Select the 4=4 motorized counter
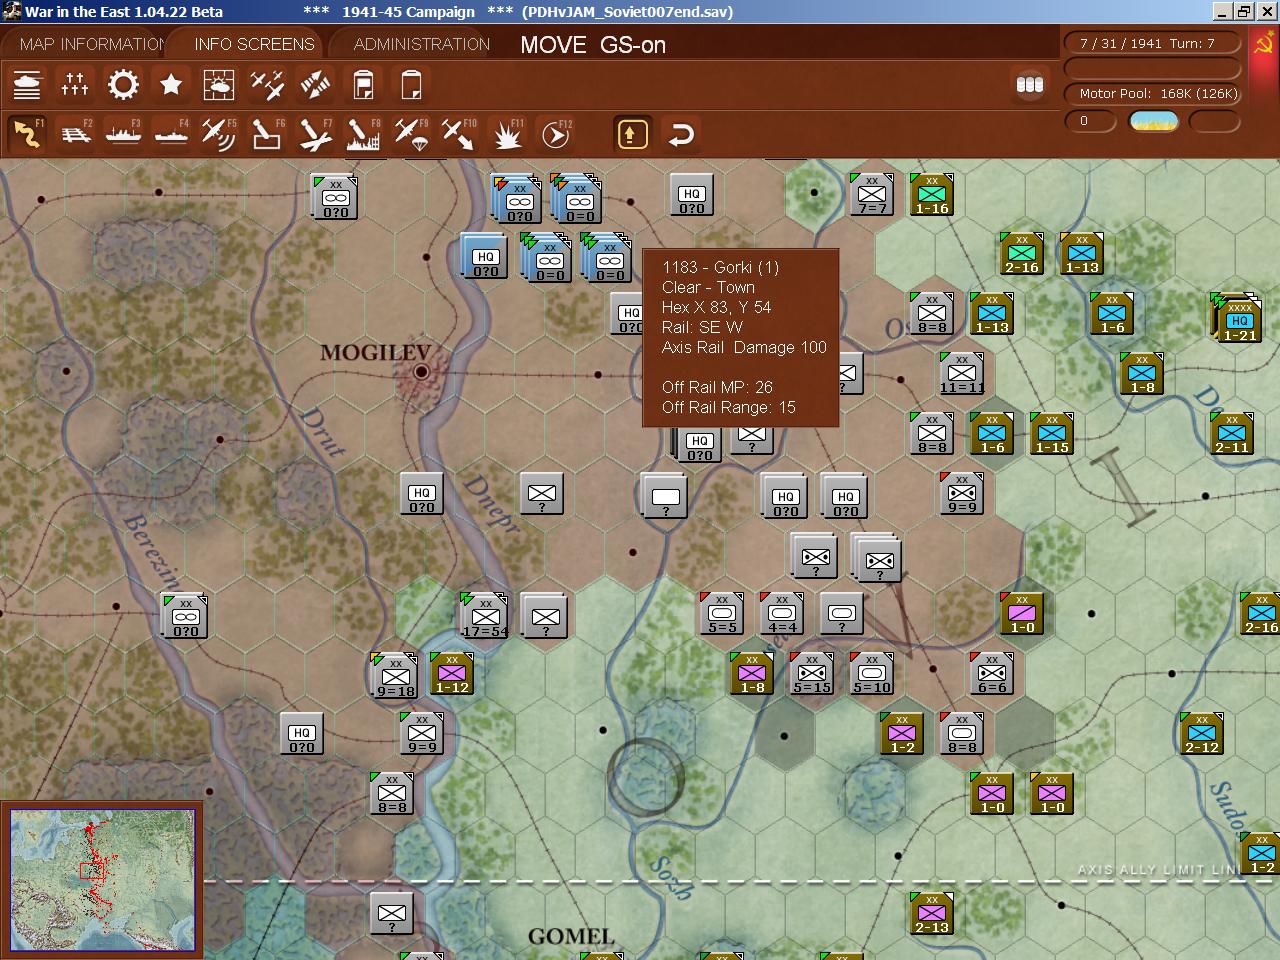The image size is (1280, 960). tap(782, 614)
